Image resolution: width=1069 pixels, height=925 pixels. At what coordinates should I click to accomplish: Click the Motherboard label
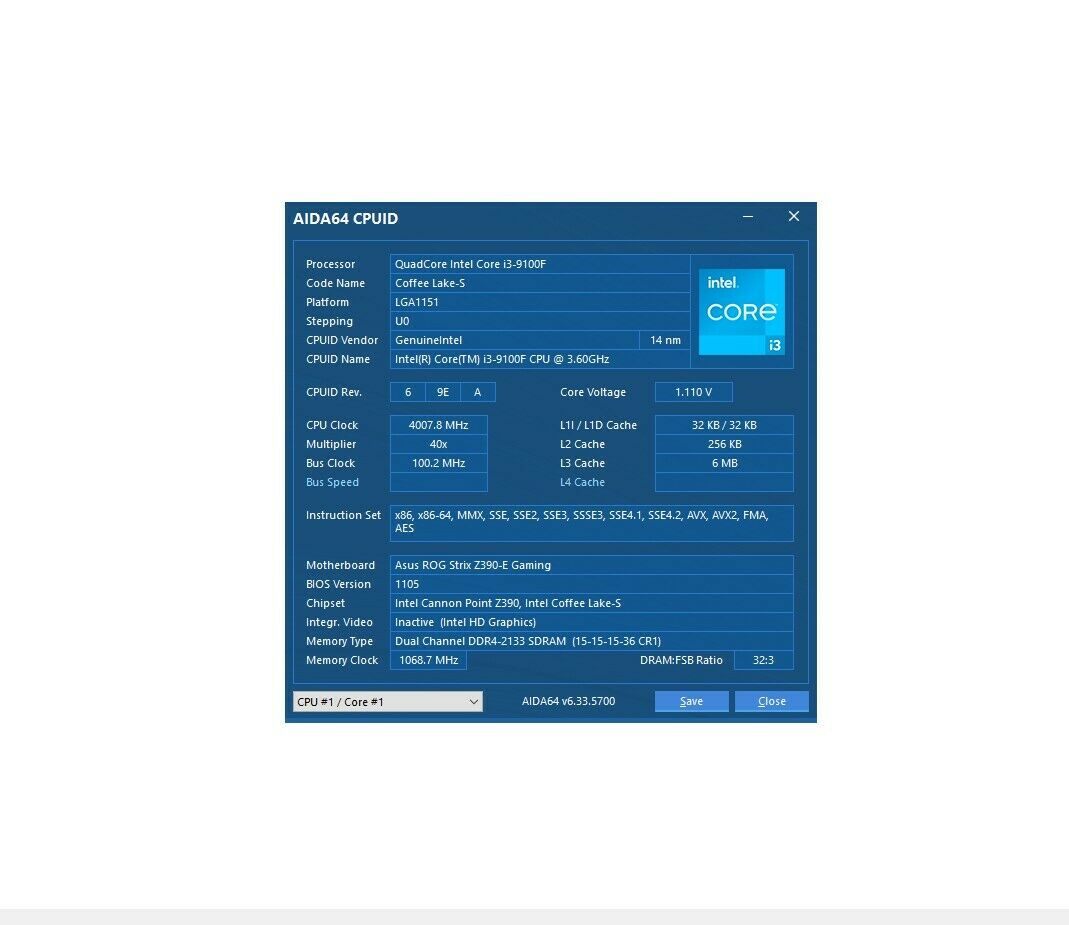pos(340,565)
